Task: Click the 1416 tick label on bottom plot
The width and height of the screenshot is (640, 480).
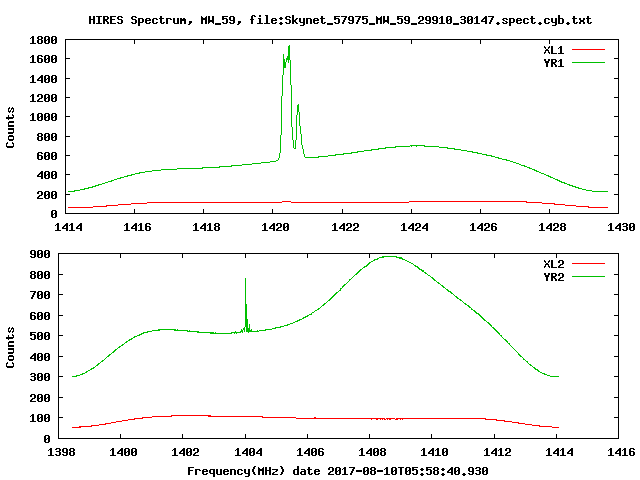Action: 621,452
